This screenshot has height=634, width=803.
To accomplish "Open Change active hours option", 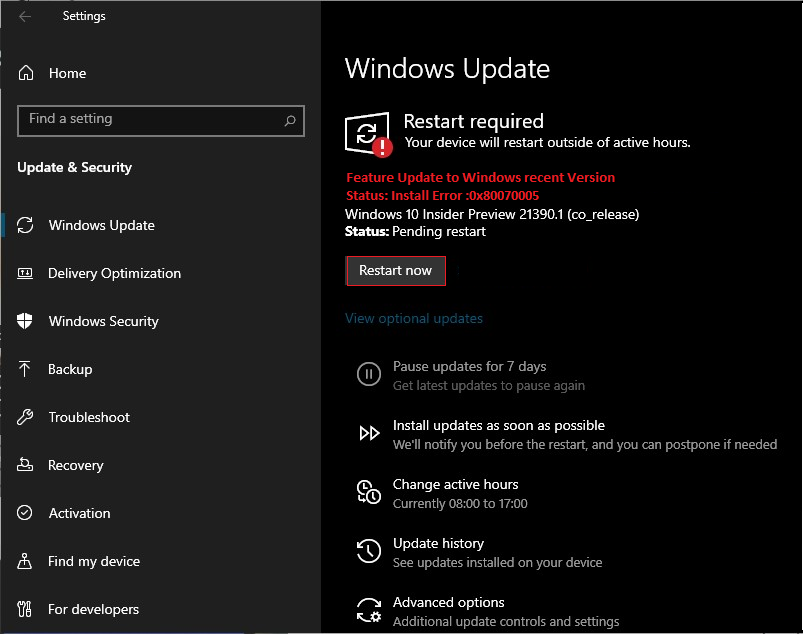I will (x=455, y=484).
